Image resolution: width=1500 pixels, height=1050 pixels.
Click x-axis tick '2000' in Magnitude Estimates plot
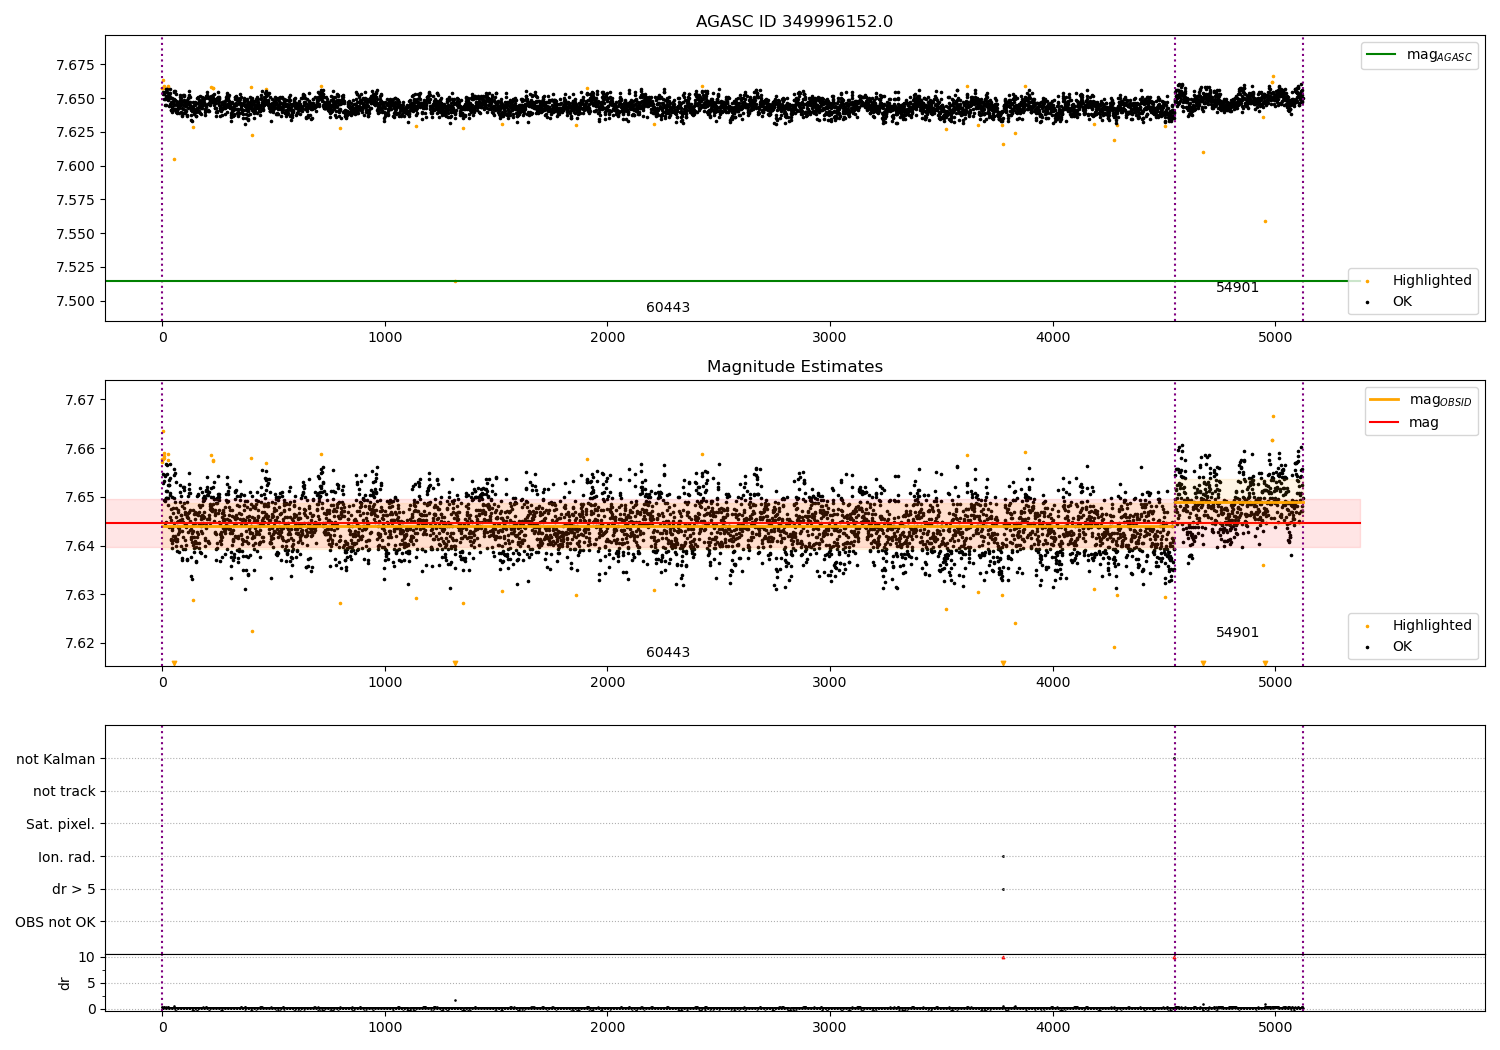pyautogui.click(x=607, y=682)
